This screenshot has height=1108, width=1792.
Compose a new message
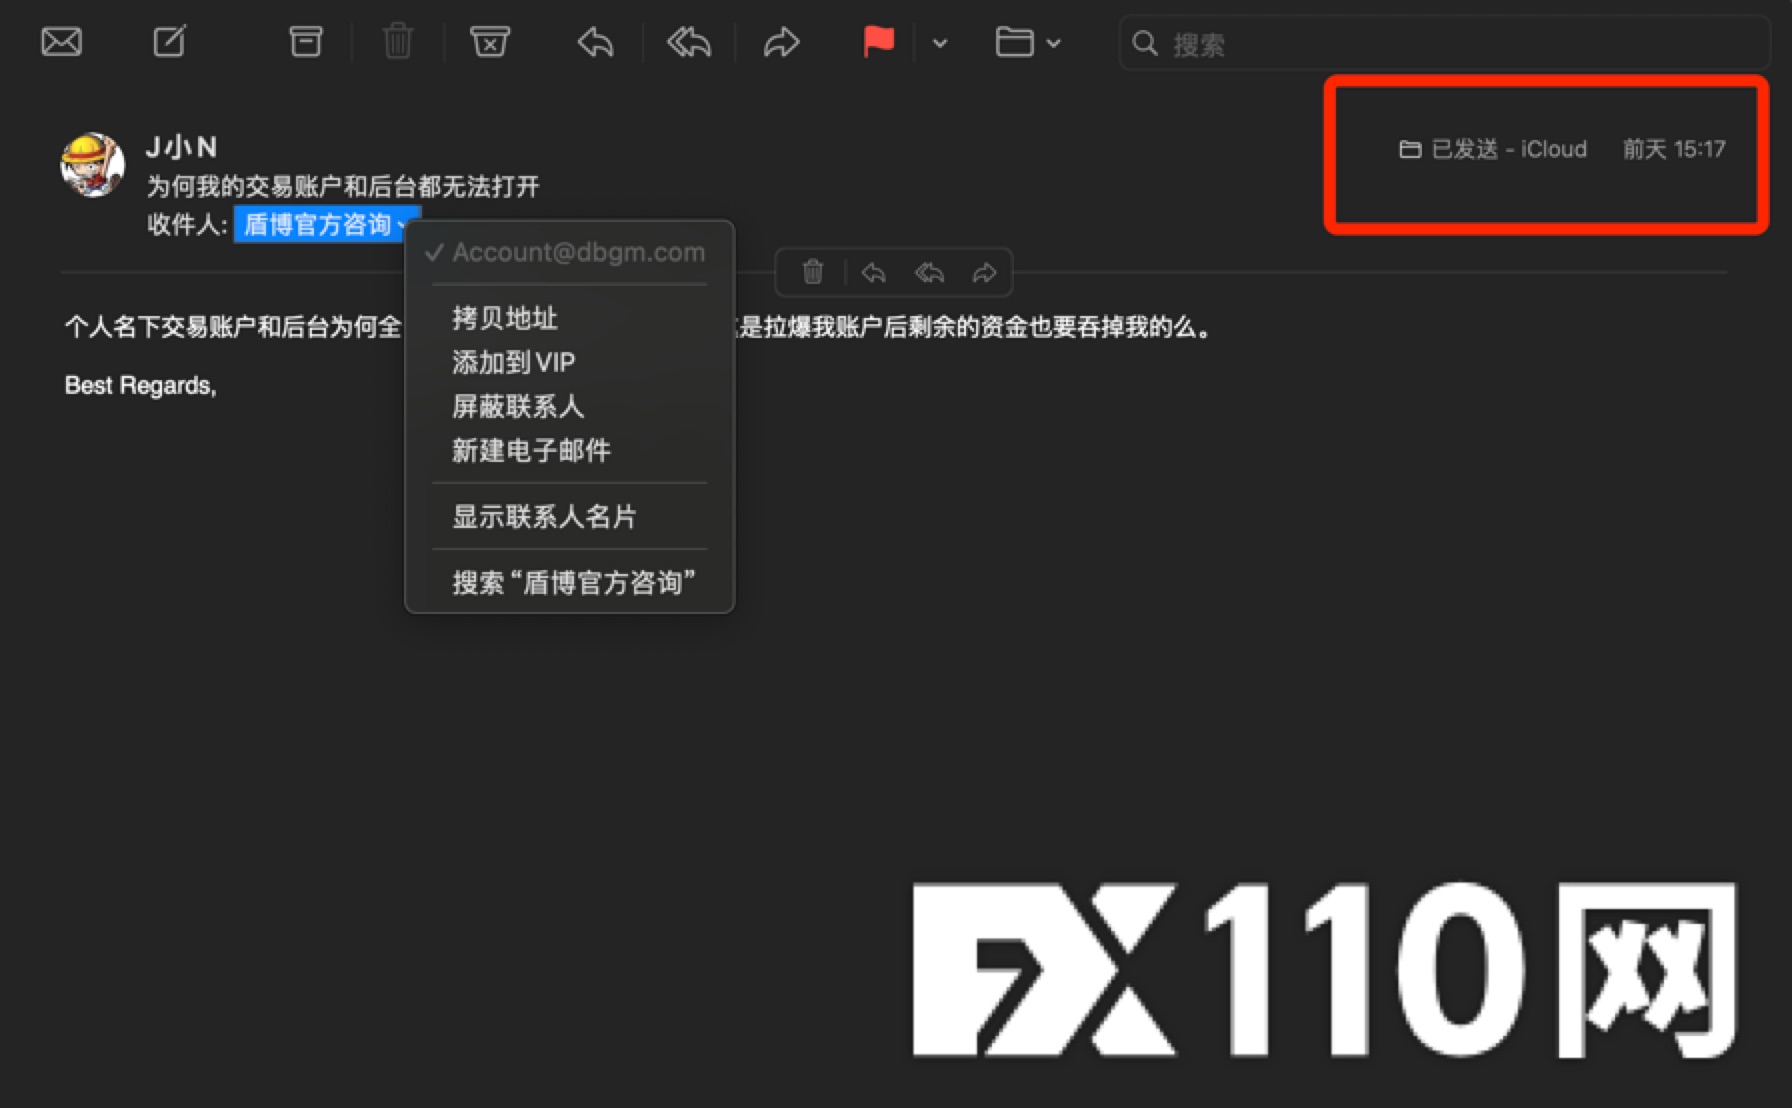(169, 42)
